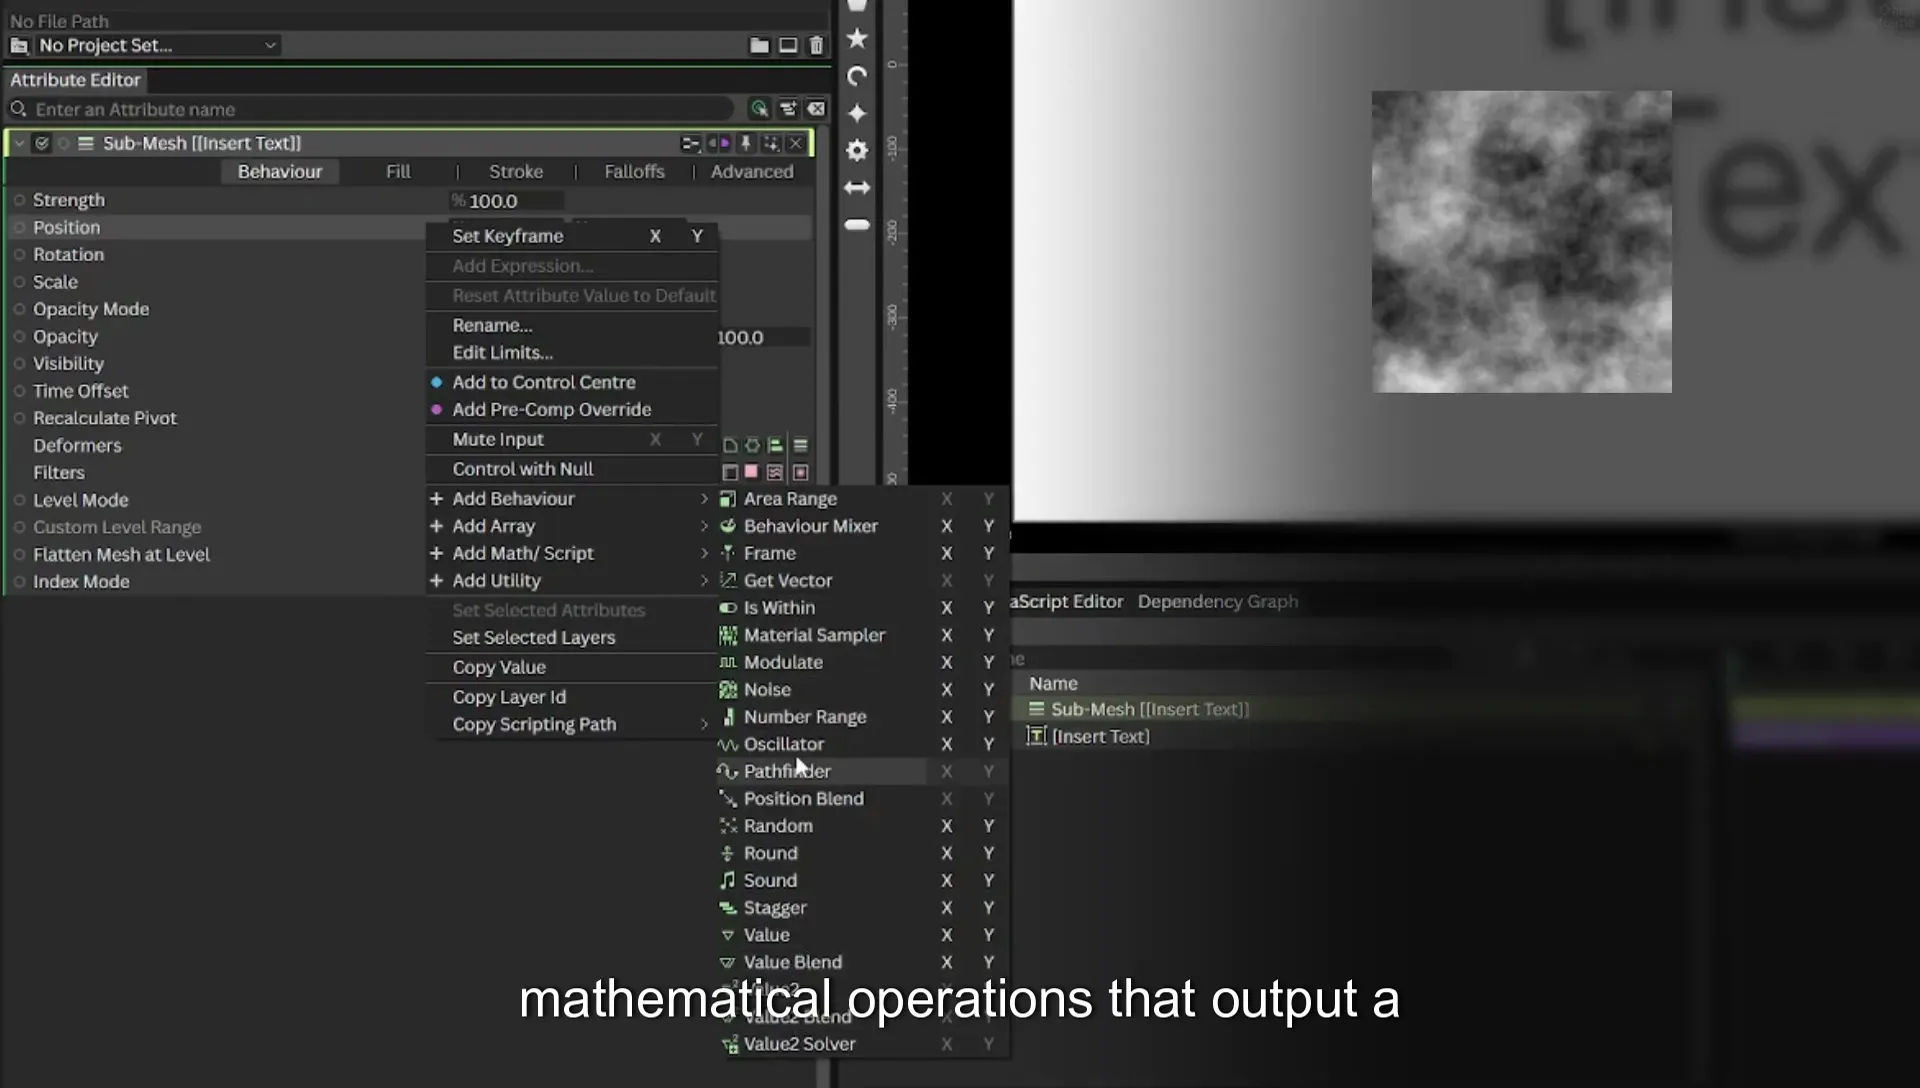The width and height of the screenshot is (1920, 1088).
Task: Click the noise texture square in viewport
Action: [x=1521, y=242]
